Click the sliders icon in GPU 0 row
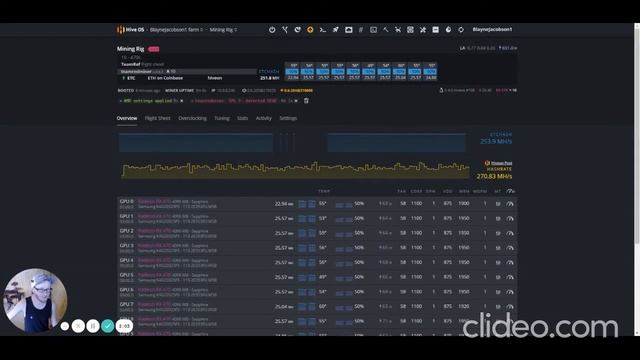The image size is (640, 360). tap(498, 204)
